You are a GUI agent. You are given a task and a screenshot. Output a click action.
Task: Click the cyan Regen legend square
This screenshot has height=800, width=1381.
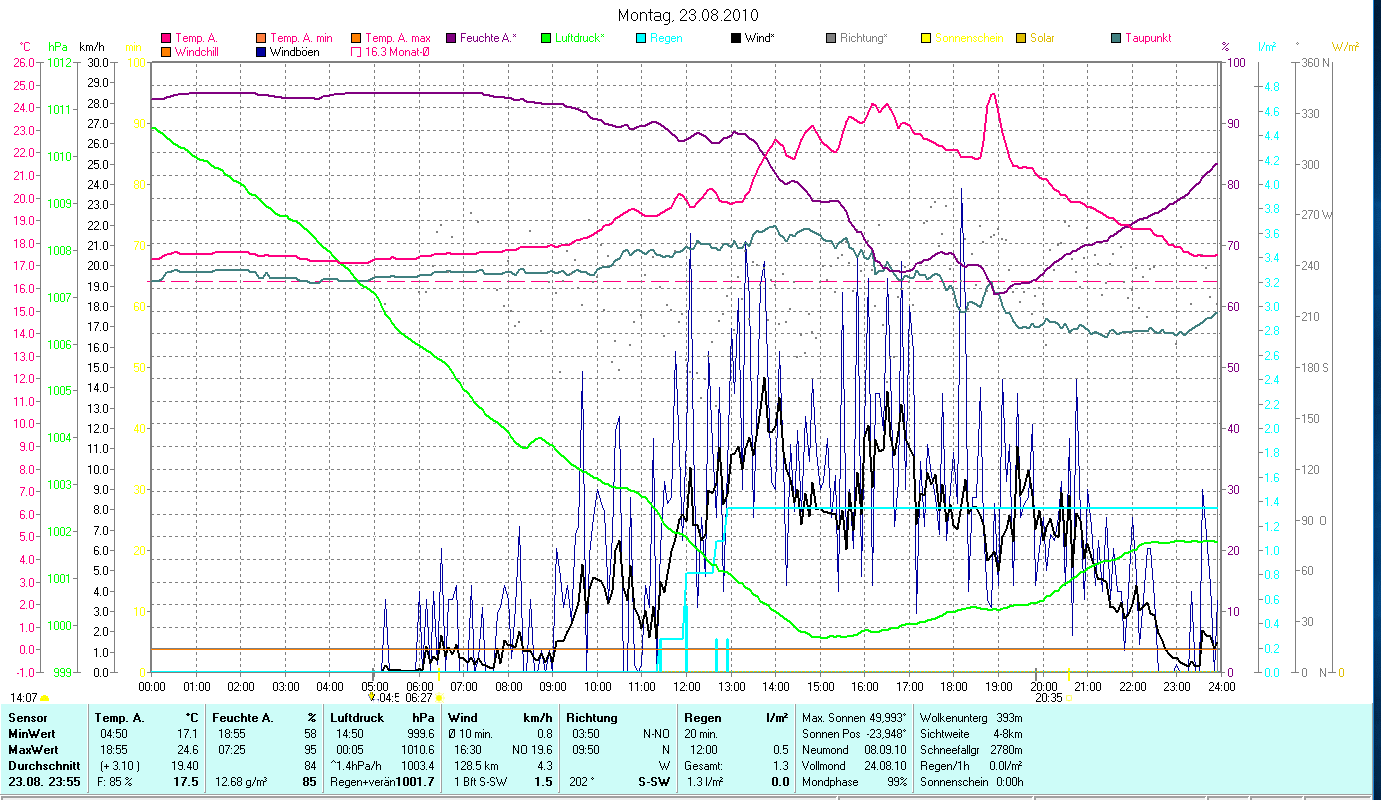[x=640, y=38]
